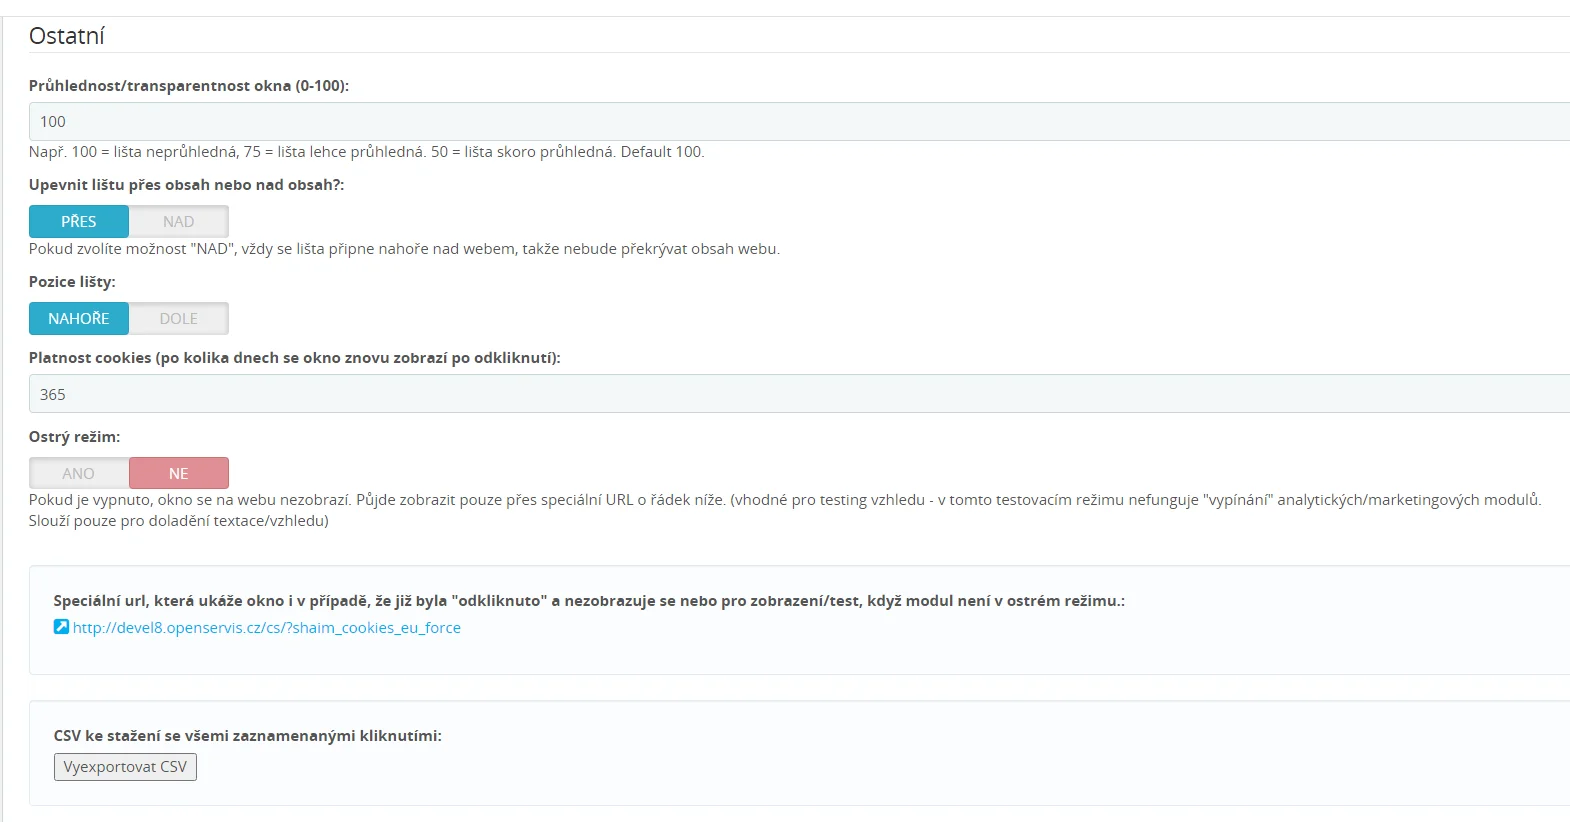Choose NE for Ostrý režim
This screenshot has height=822, width=1570.
point(179,473)
